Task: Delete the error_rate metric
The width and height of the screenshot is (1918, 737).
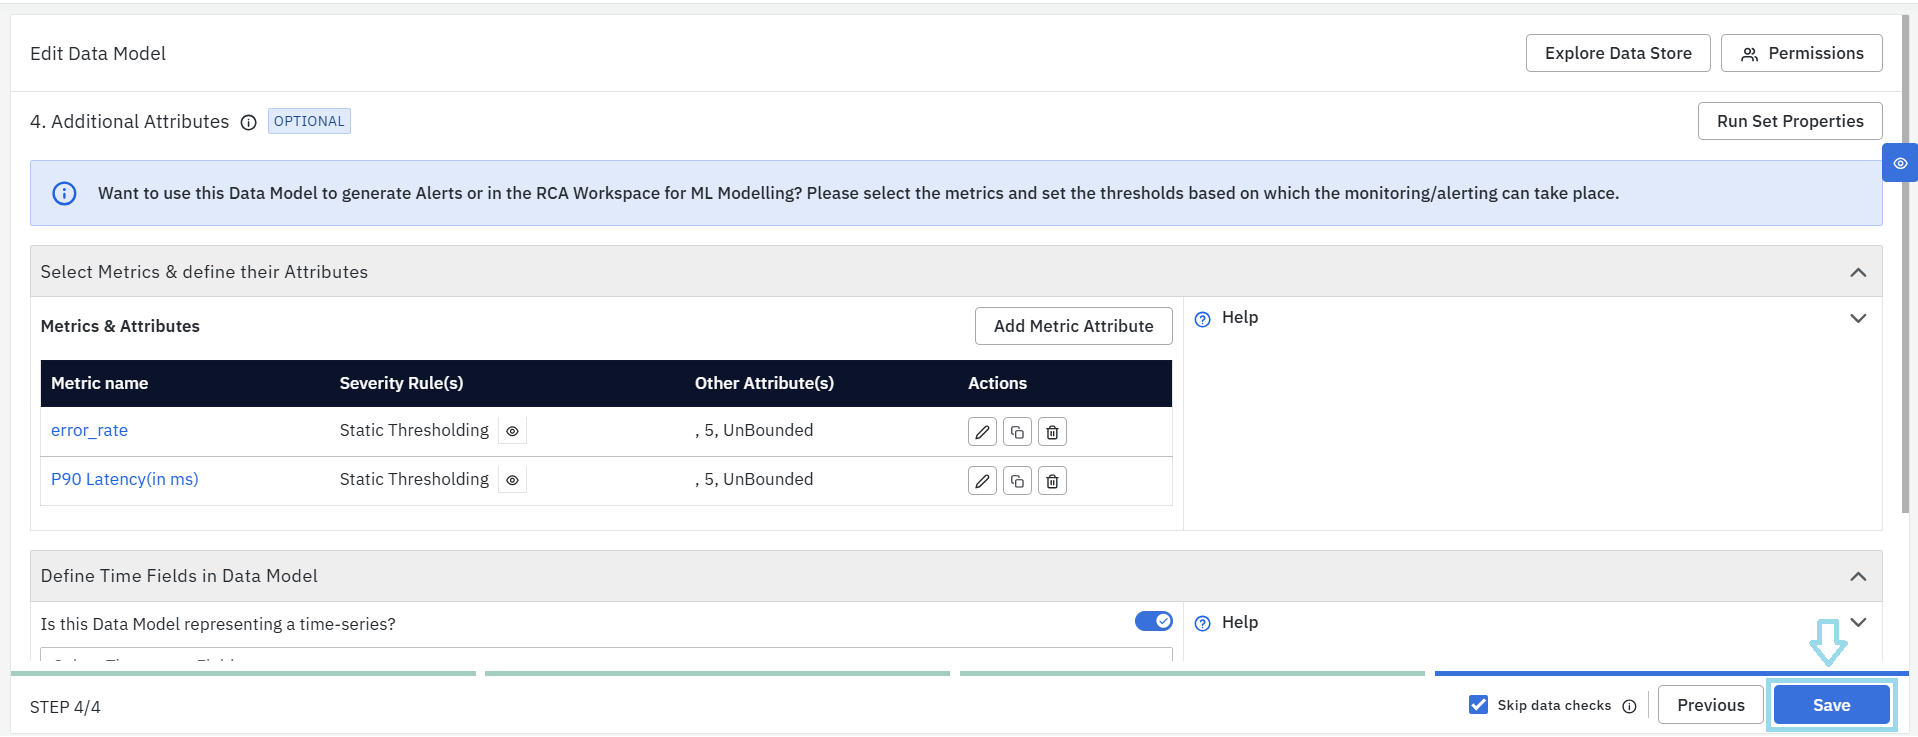Action: click(1052, 432)
